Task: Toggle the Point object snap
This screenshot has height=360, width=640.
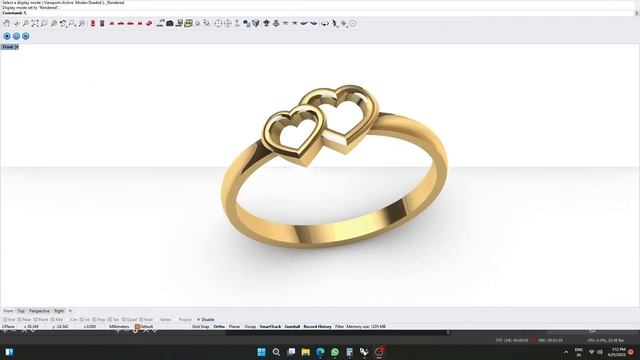Action: (40, 320)
